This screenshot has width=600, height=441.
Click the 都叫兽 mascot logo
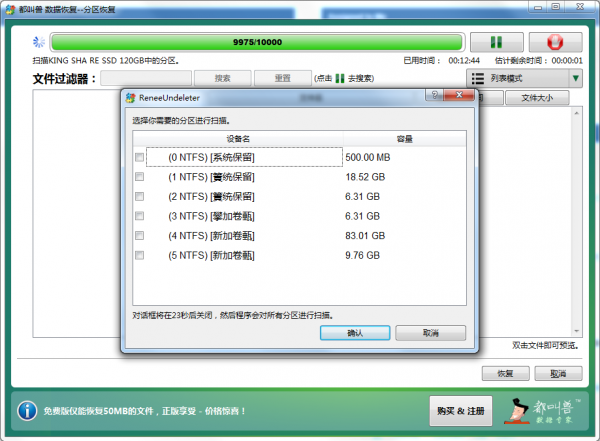tap(543, 412)
